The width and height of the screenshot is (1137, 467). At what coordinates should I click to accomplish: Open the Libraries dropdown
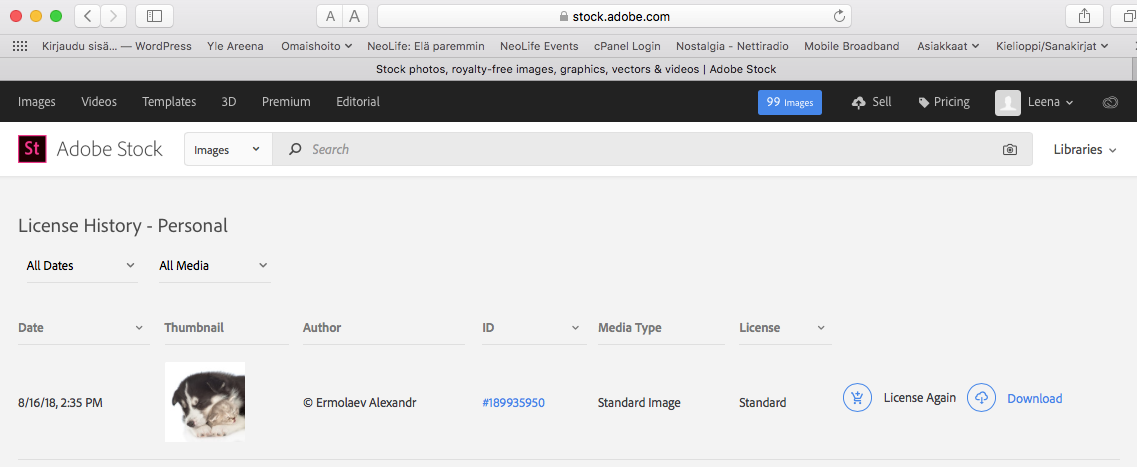click(1084, 149)
